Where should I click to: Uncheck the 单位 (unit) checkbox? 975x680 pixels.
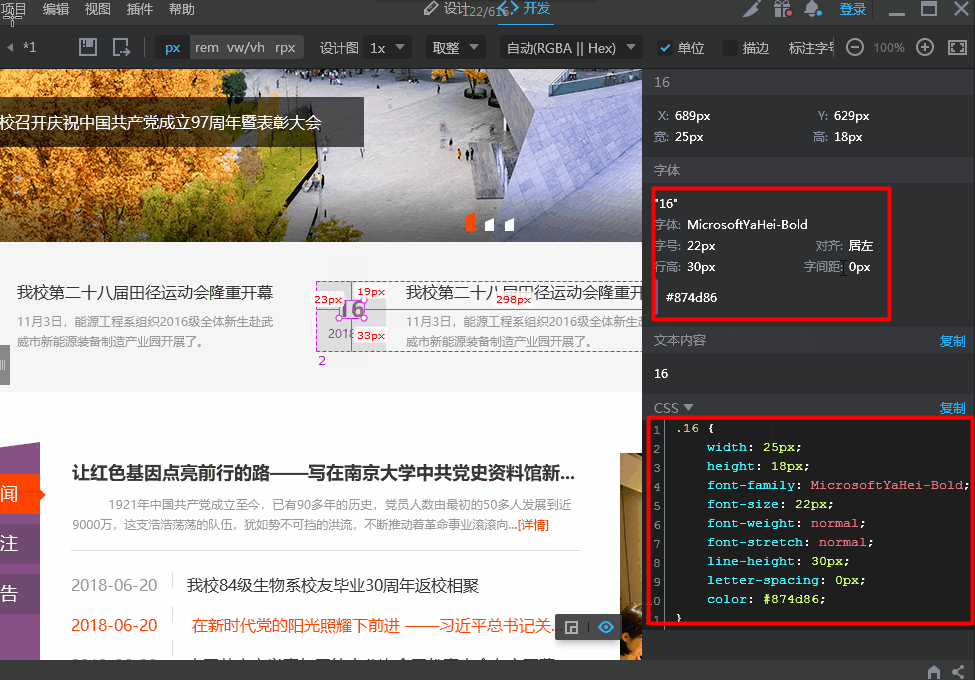665,48
